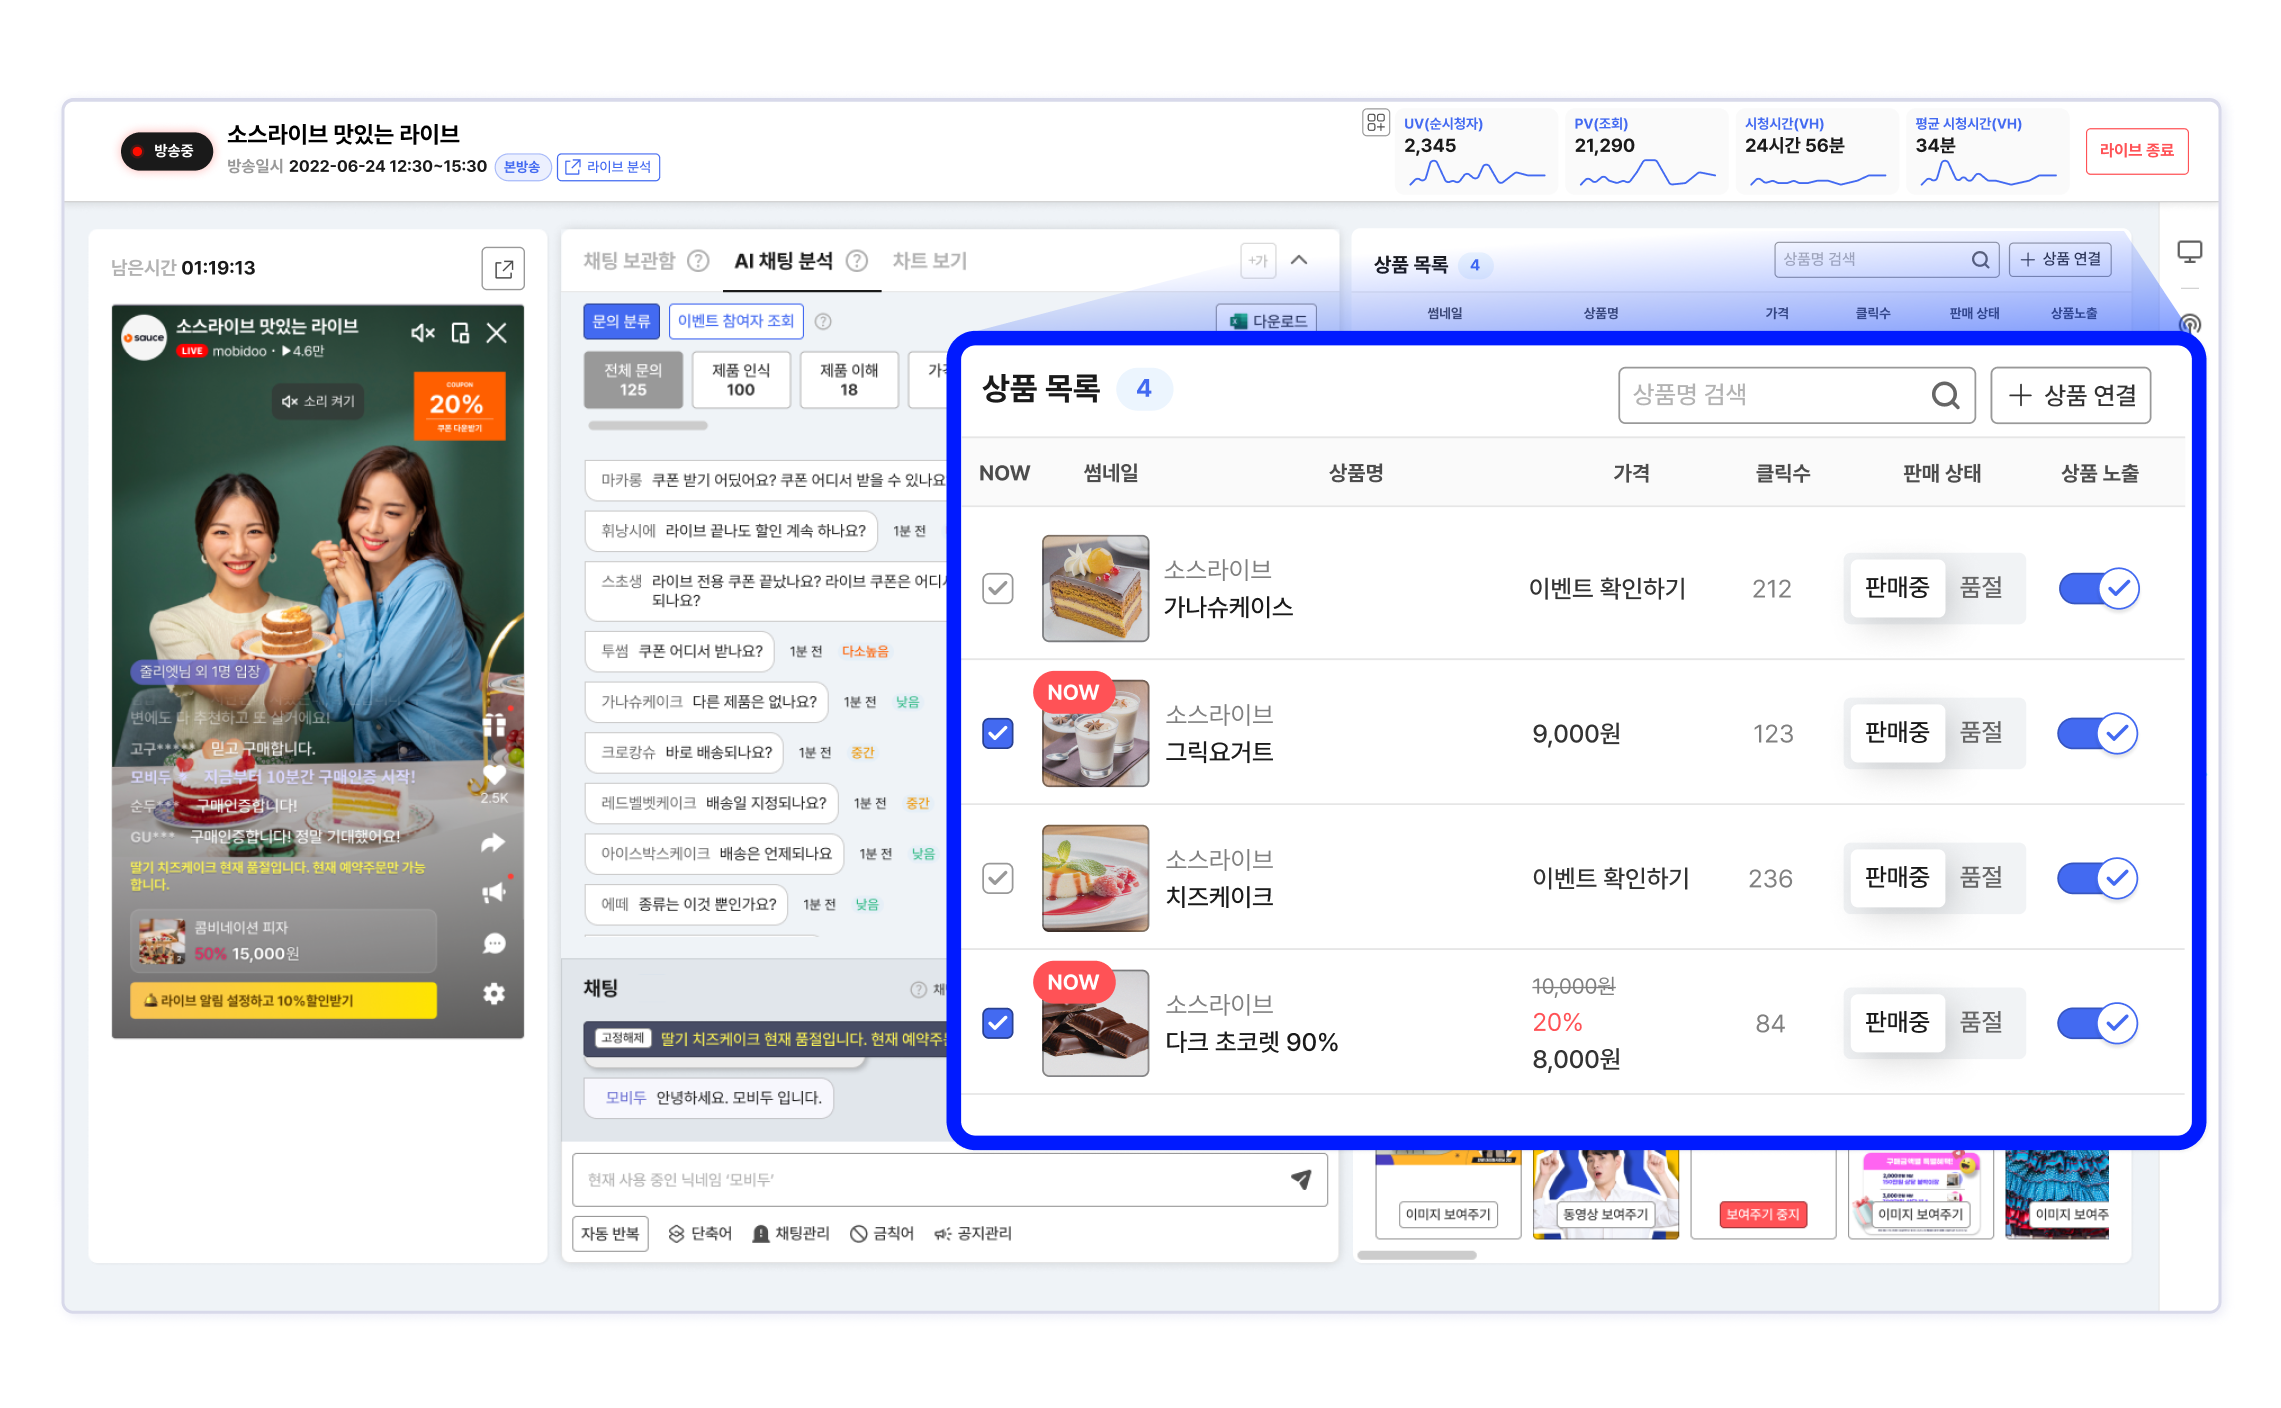The image size is (2281, 1408).
Task: Toggle product exposure for 다크 초코렛 90%
Action: coord(2098,1023)
